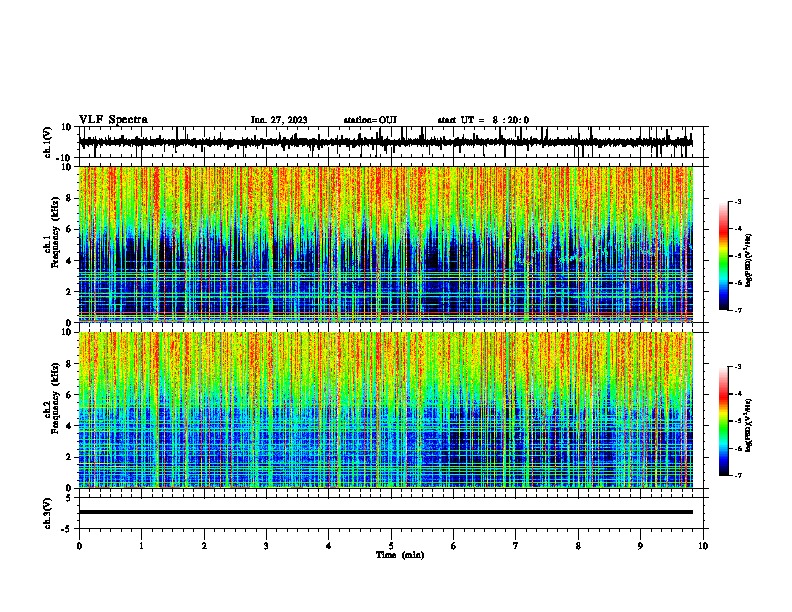Click the "3" tick on the Time axis
The height and width of the screenshot is (612, 792).
(266, 546)
